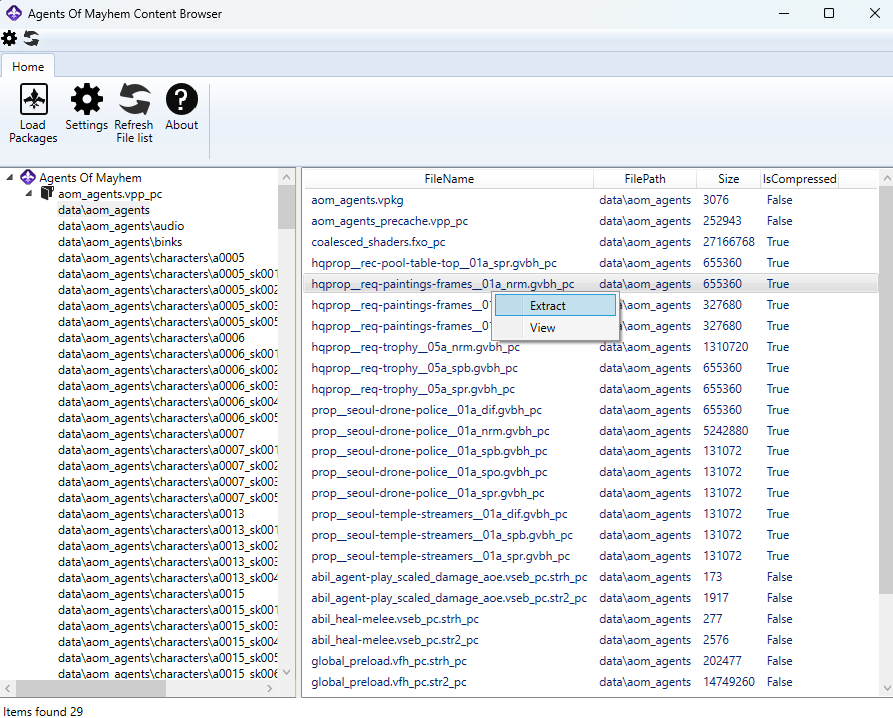The width and height of the screenshot is (893, 718).
Task: Select hqprop__rec-pool-table-top__01a_spr.gvbh_pc file
Action: 591,263
